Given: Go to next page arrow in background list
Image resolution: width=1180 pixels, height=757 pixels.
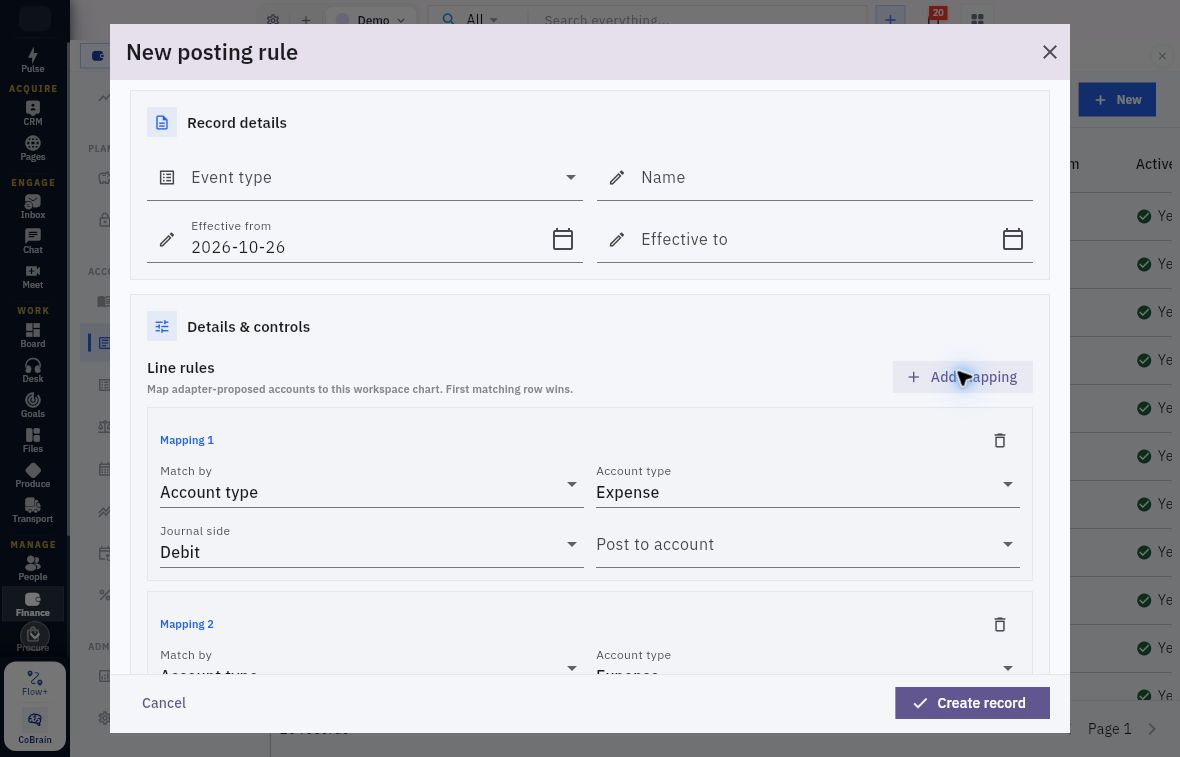Looking at the screenshot, I should (x=1152, y=728).
